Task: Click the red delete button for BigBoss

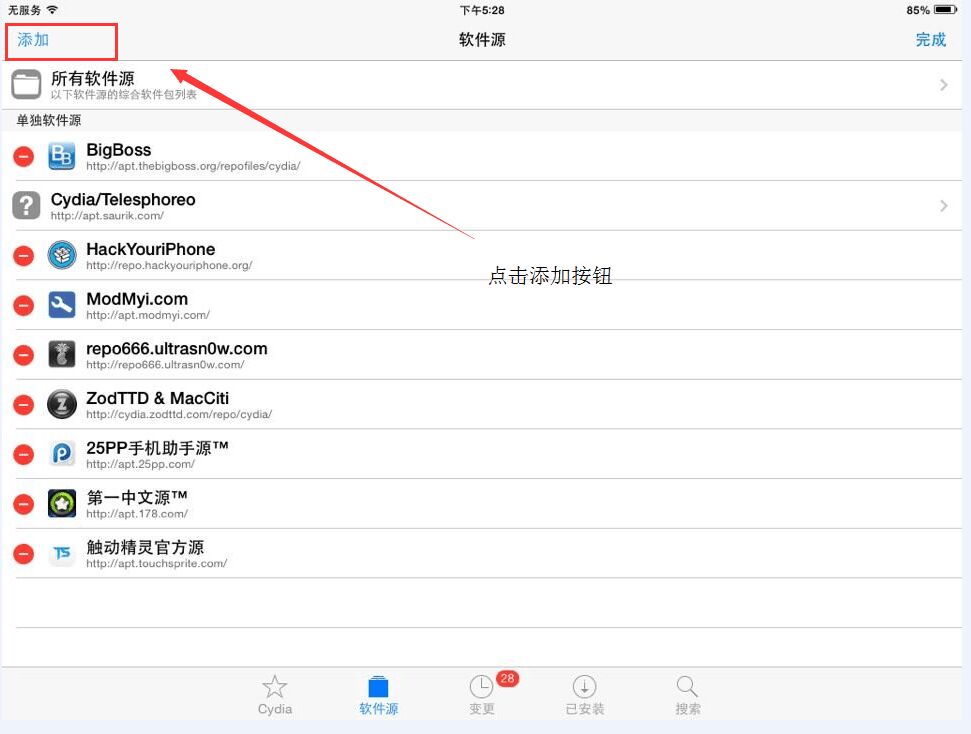Action: (24, 156)
